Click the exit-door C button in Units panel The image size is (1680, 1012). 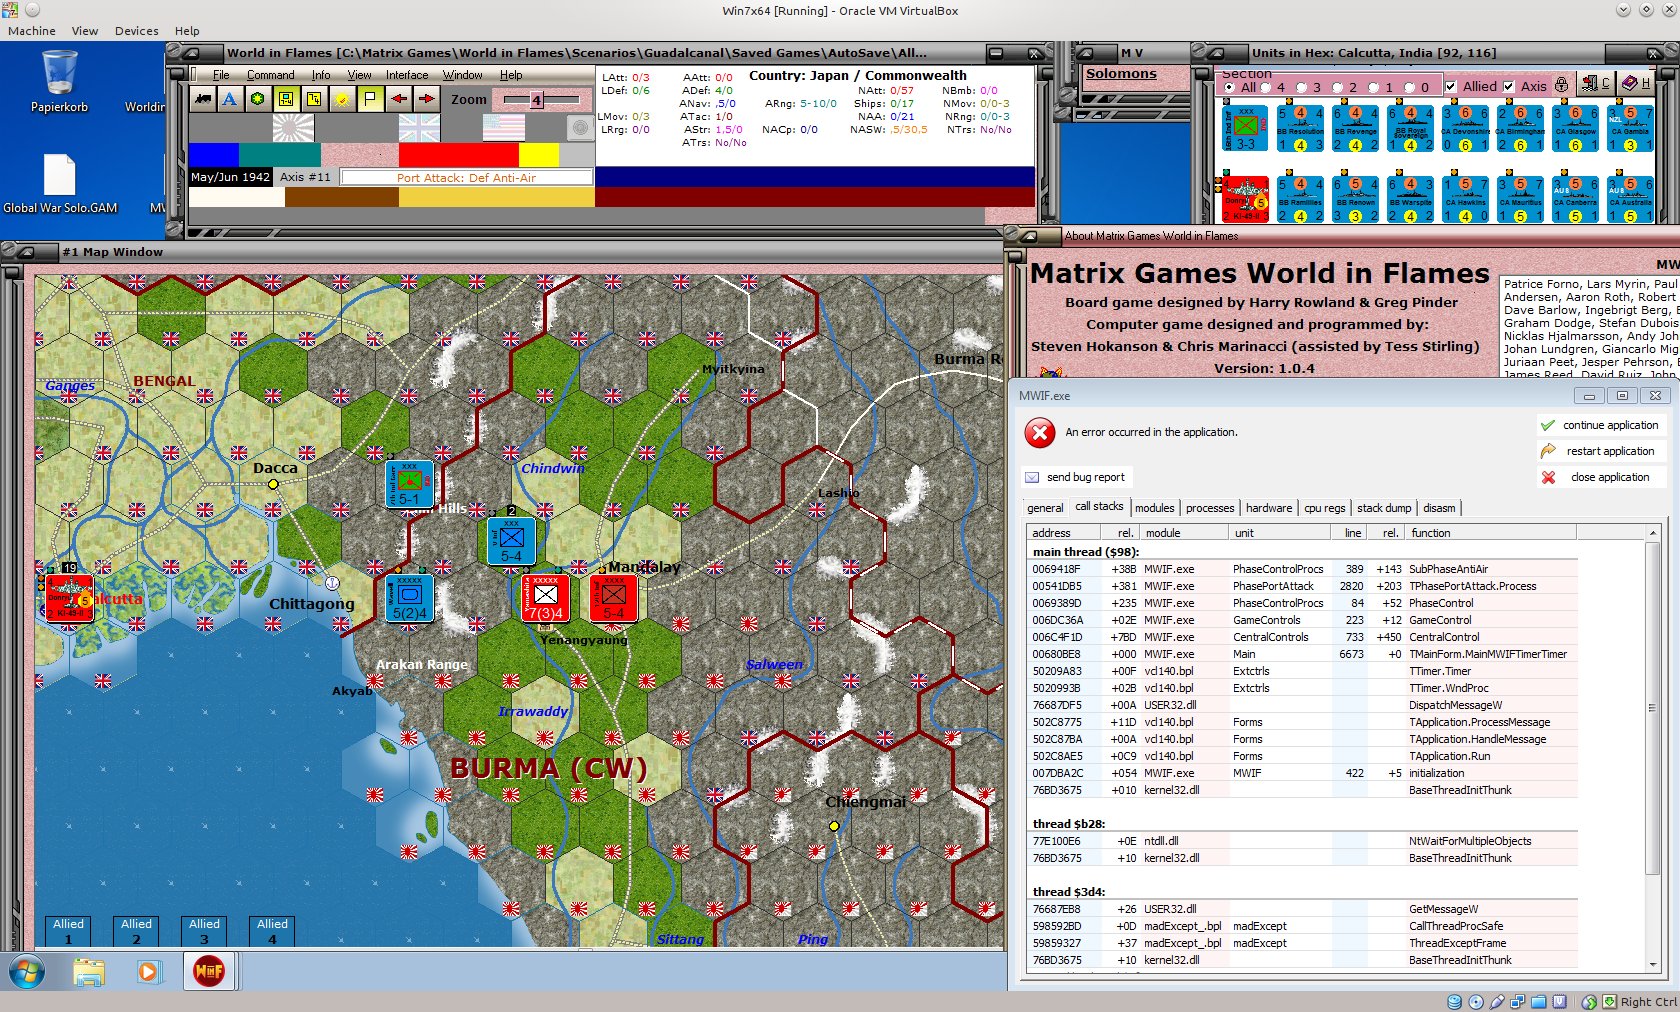[x=1595, y=84]
